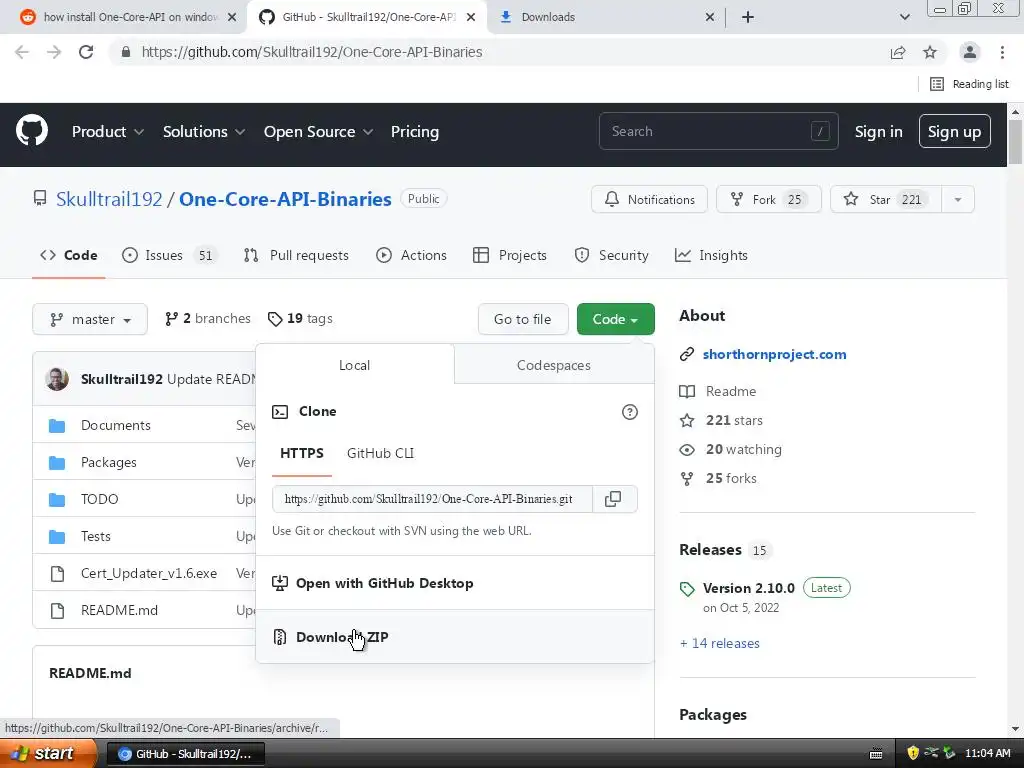The width and height of the screenshot is (1024, 768).
Task: Star the repository
Action: [886, 199]
